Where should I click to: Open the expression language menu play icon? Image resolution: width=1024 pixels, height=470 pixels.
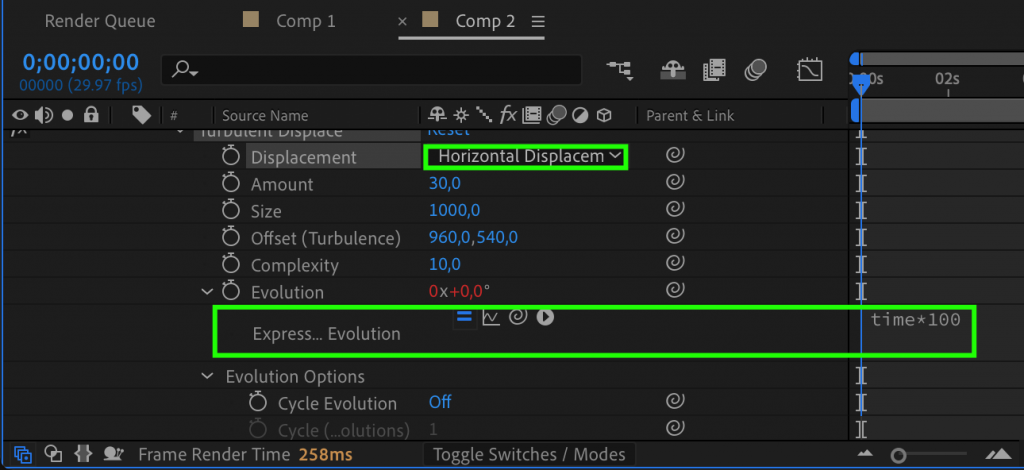[x=545, y=317]
